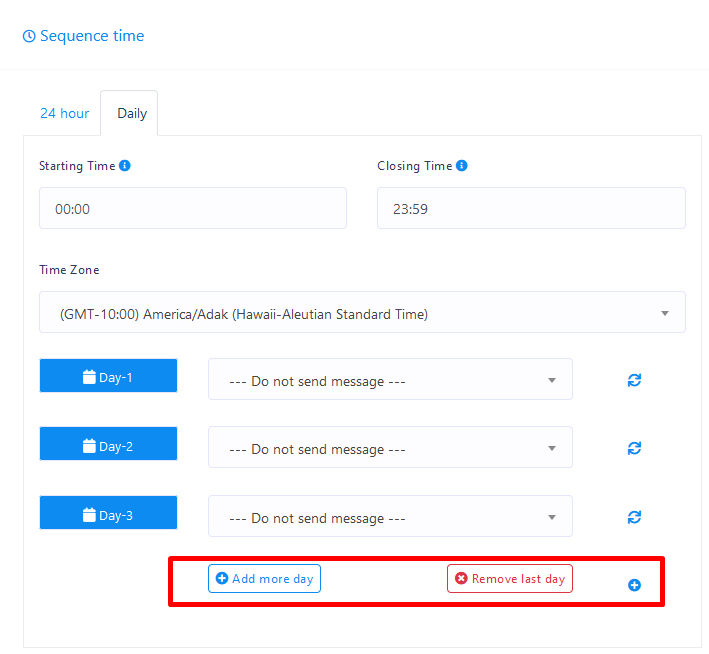Select the Daily tab
Image resolution: width=709 pixels, height=654 pixels.
[x=132, y=113]
